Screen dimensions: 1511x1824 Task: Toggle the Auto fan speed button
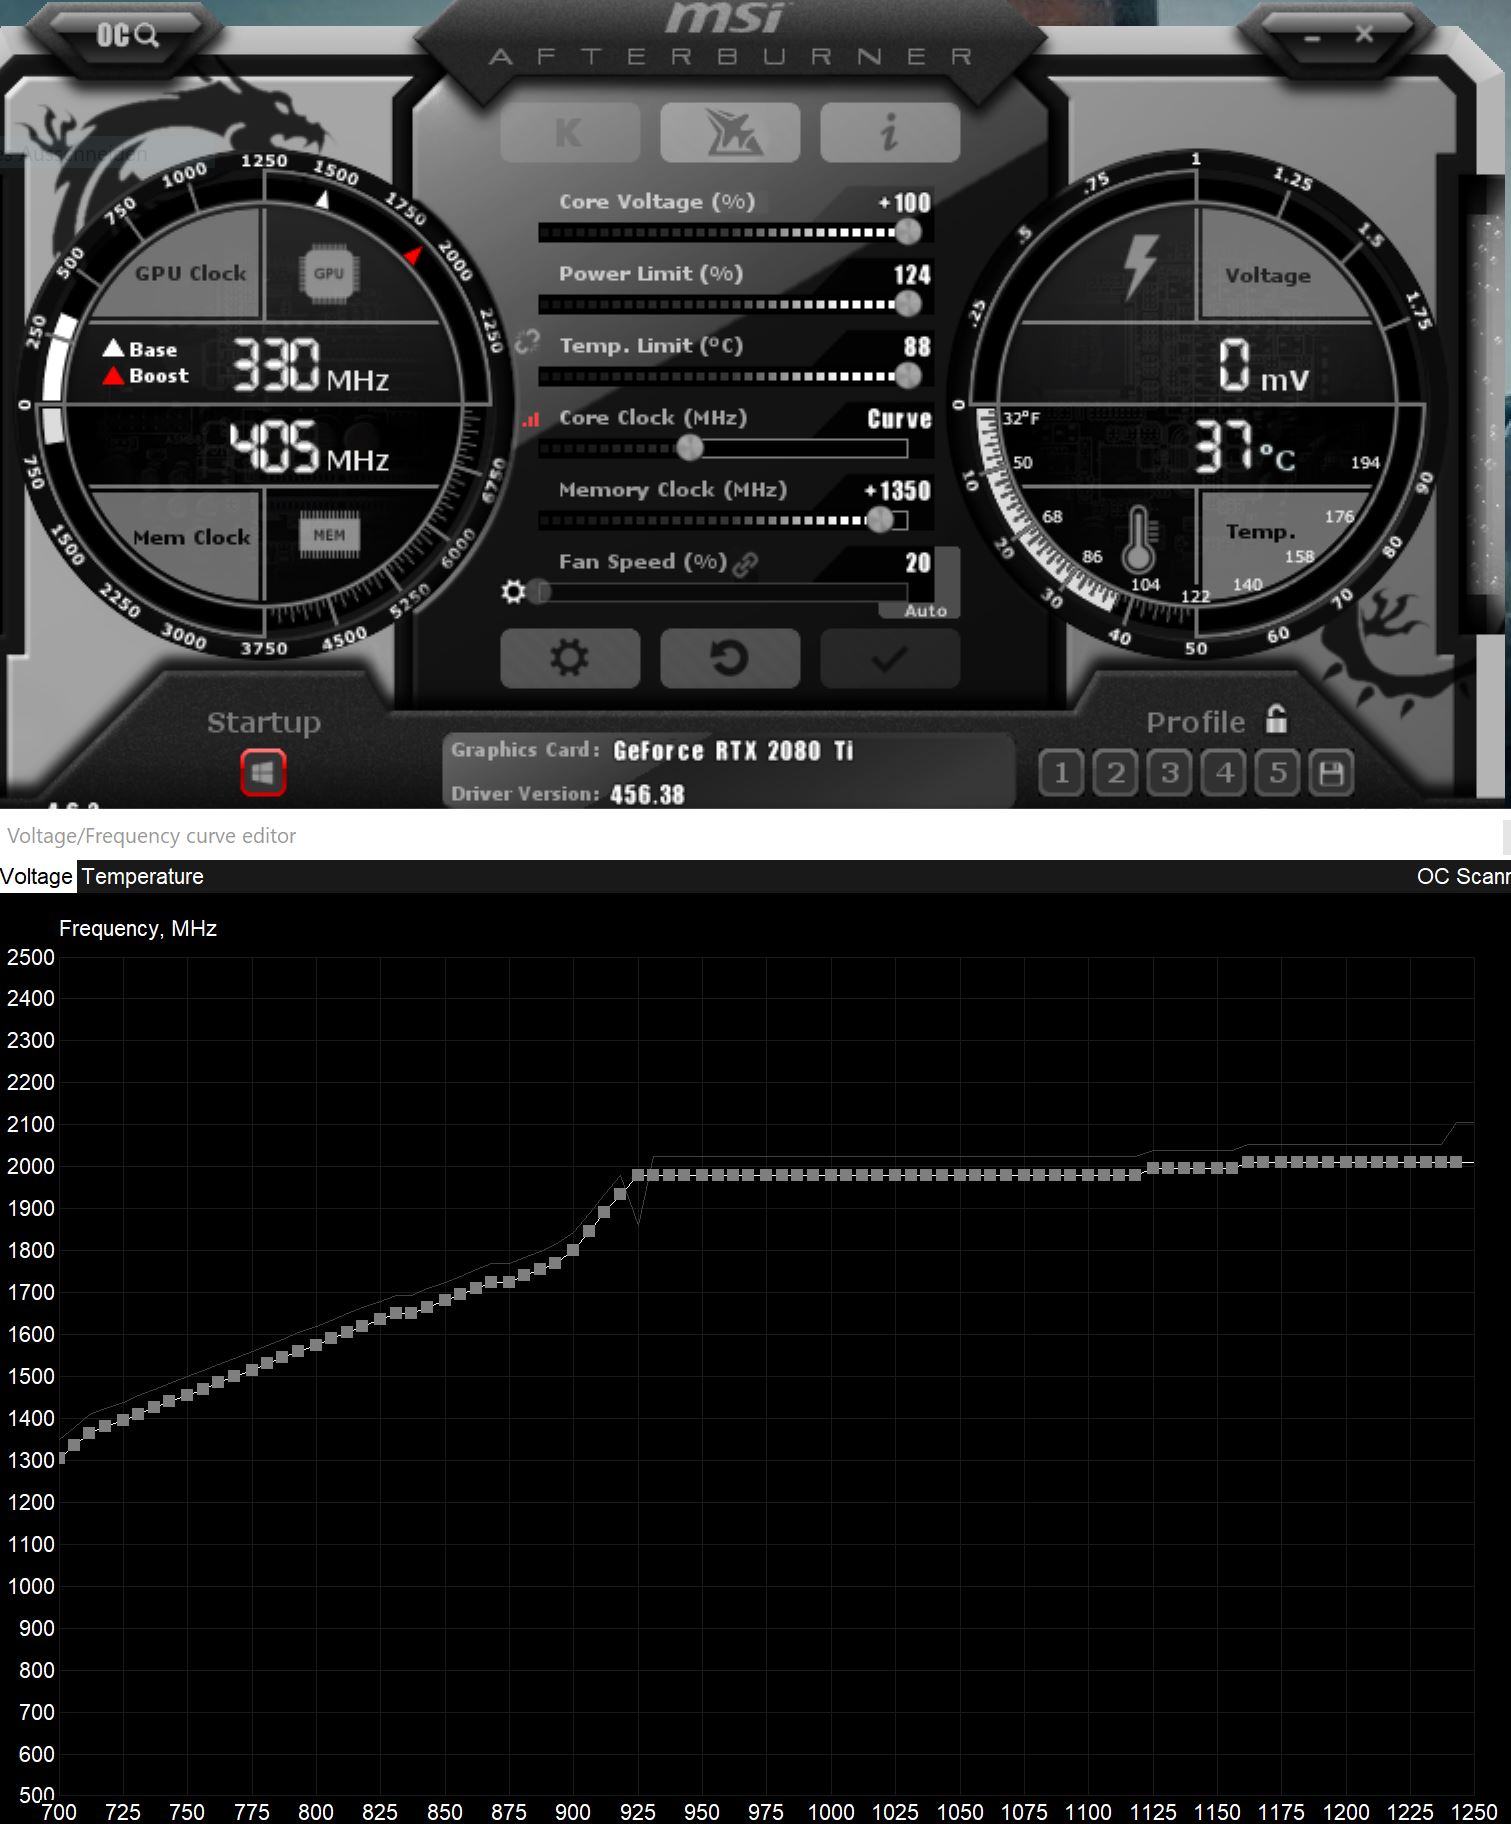click(x=925, y=610)
